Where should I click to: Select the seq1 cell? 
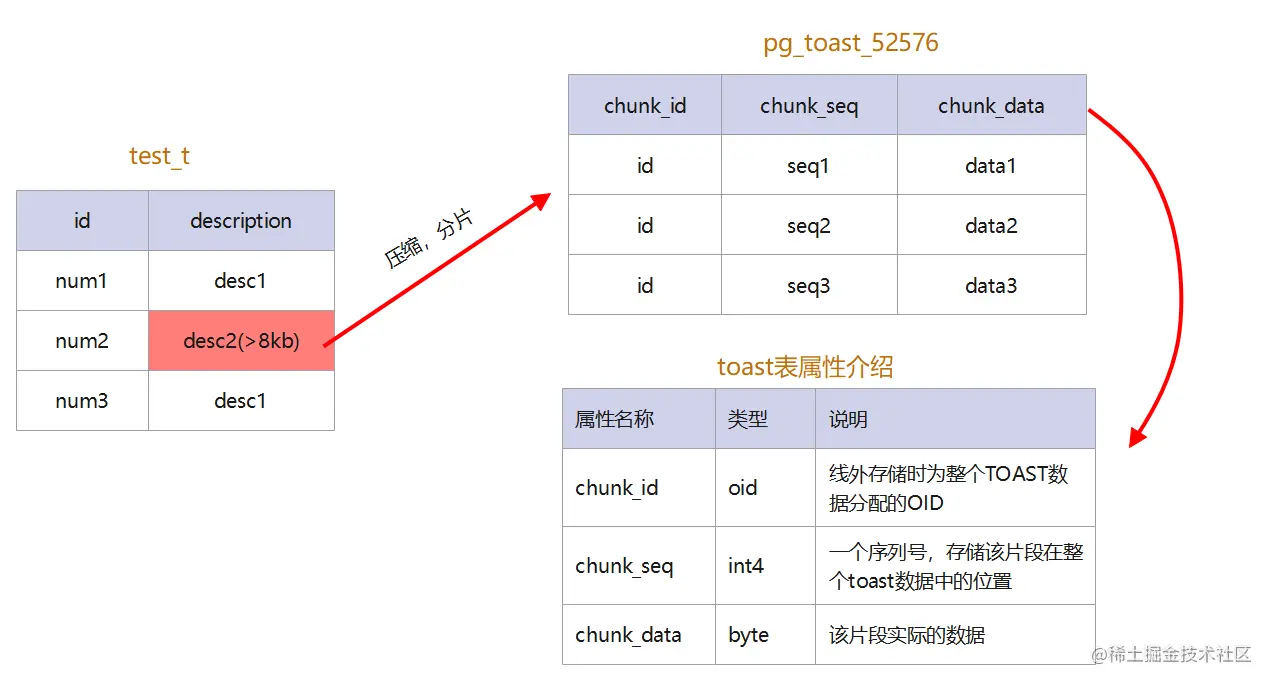[x=809, y=165]
